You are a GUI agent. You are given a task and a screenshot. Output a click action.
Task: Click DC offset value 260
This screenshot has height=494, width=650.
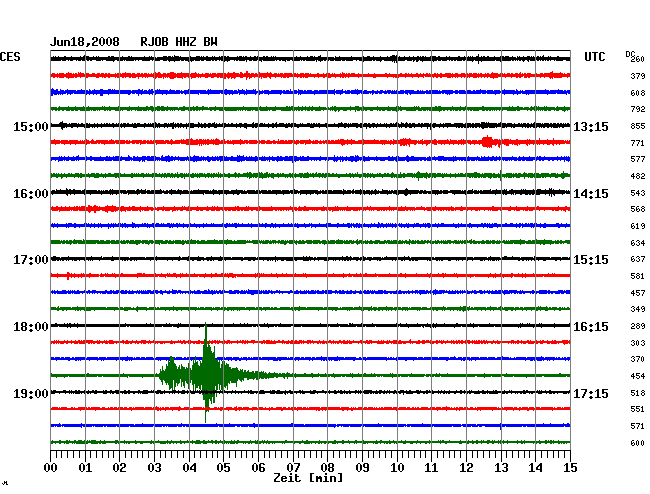tap(638, 59)
